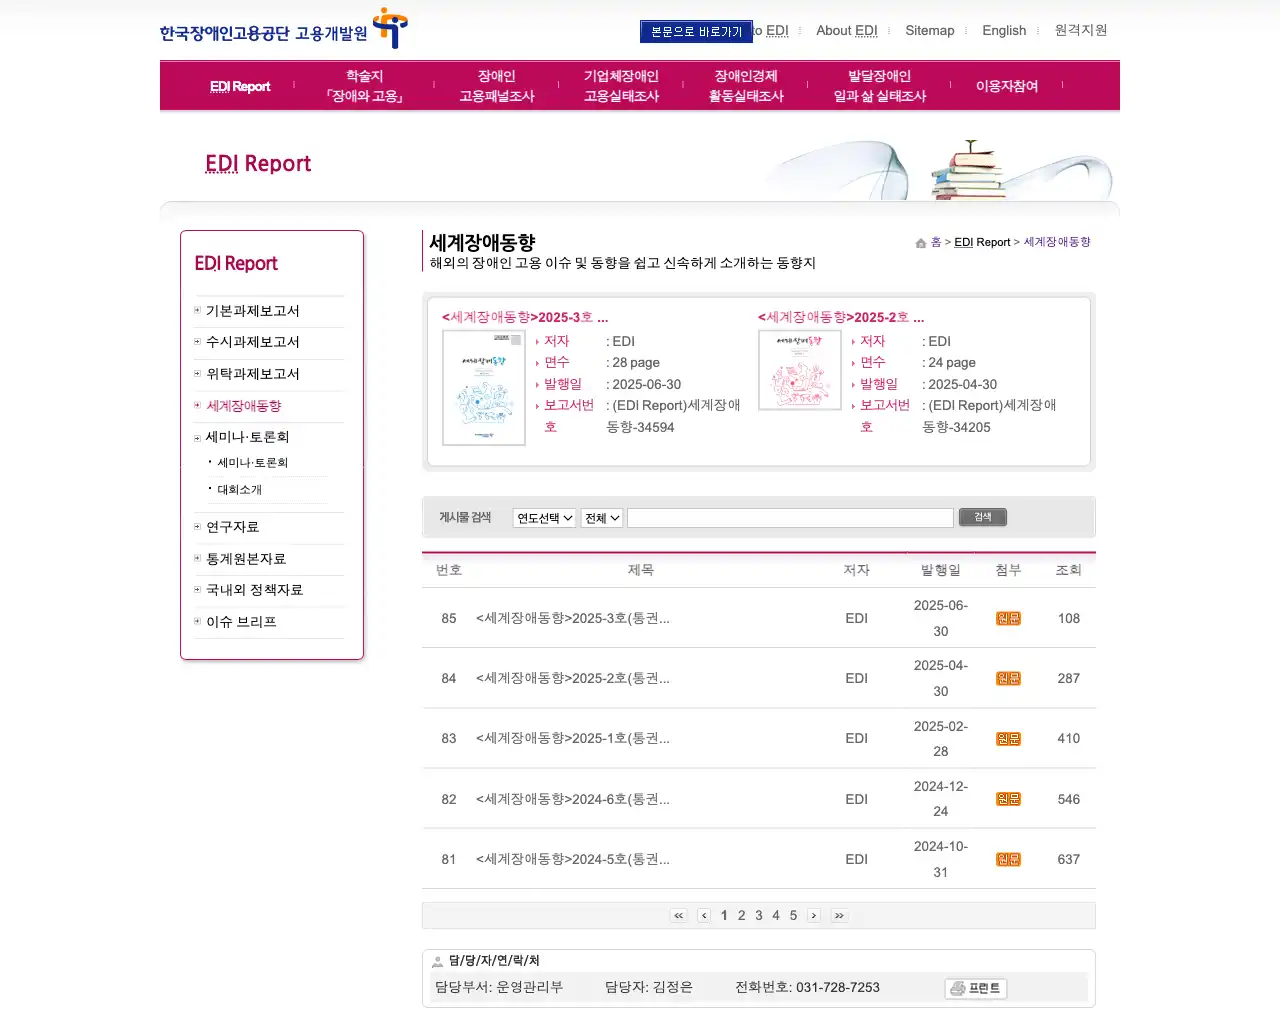Open 원문 document for 2024-5호 entry

click(1008, 858)
